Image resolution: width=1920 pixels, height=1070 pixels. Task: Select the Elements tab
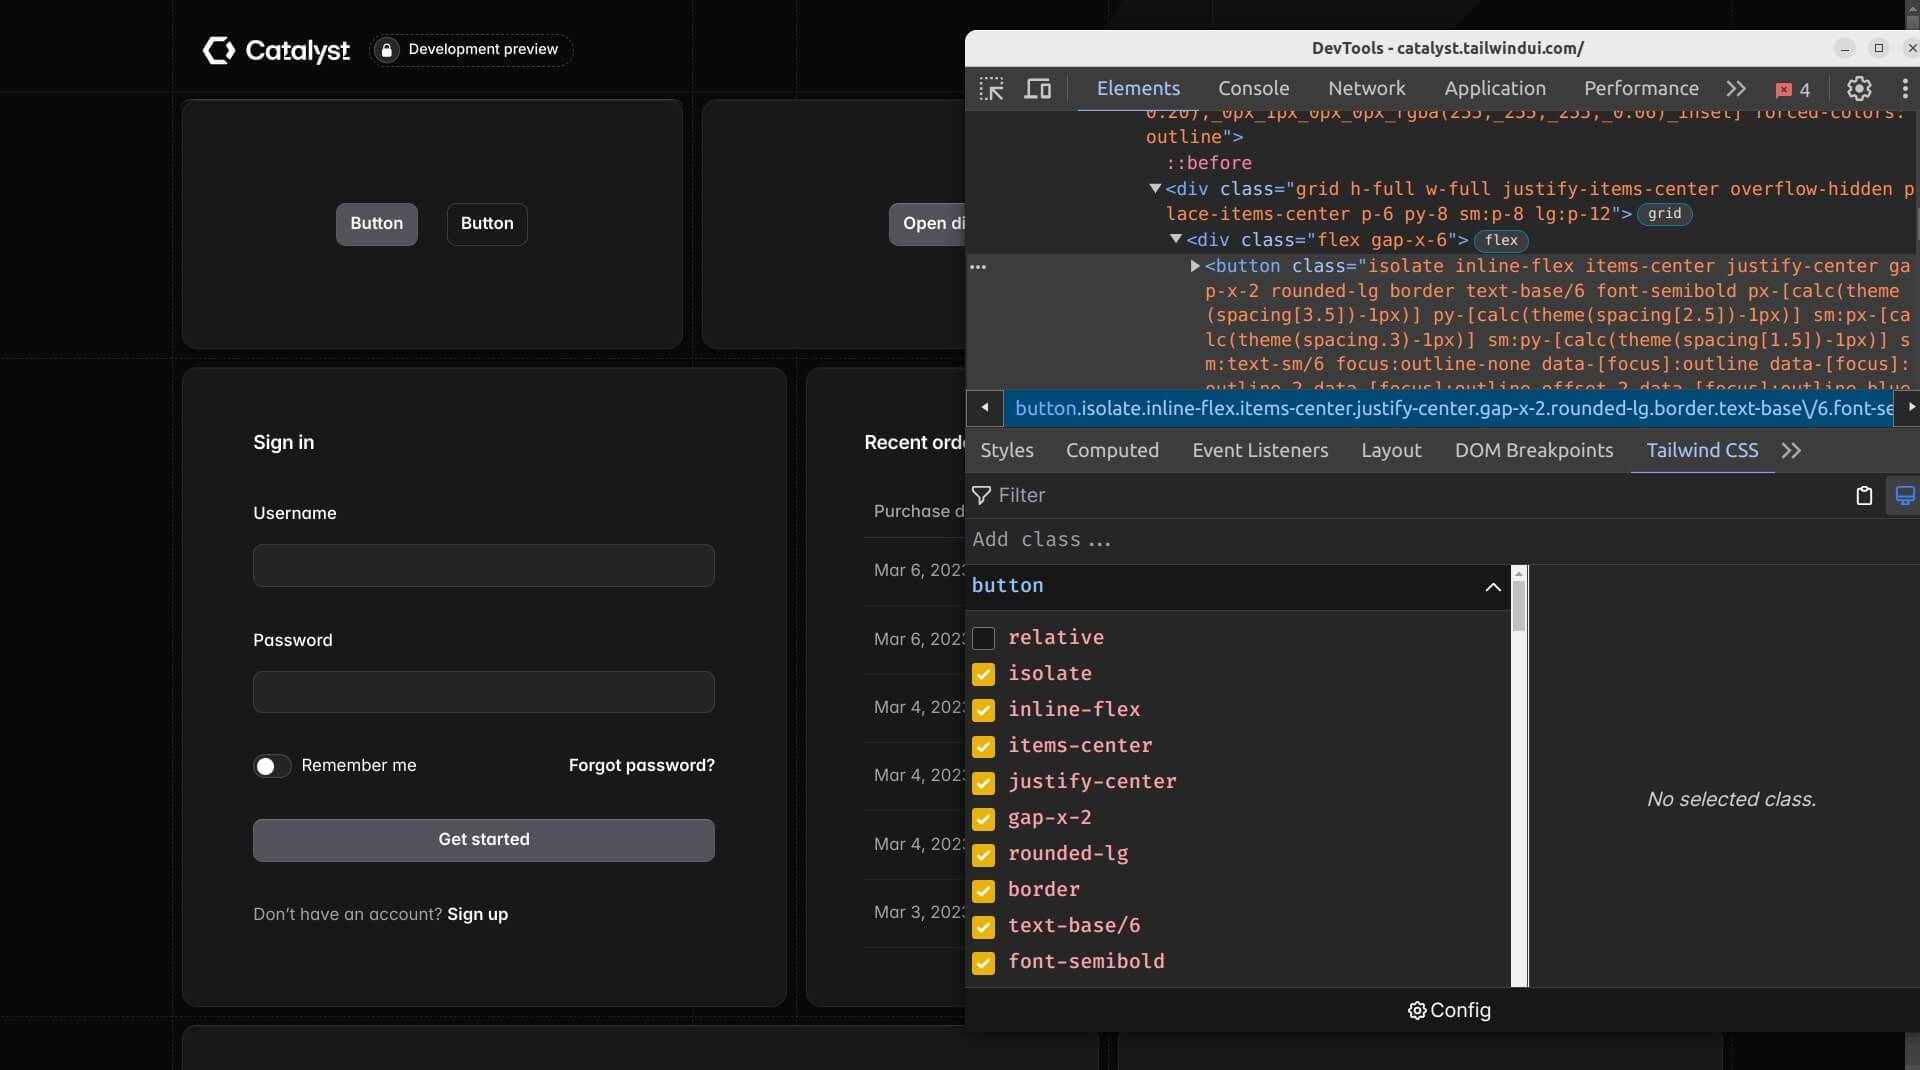[x=1138, y=89]
